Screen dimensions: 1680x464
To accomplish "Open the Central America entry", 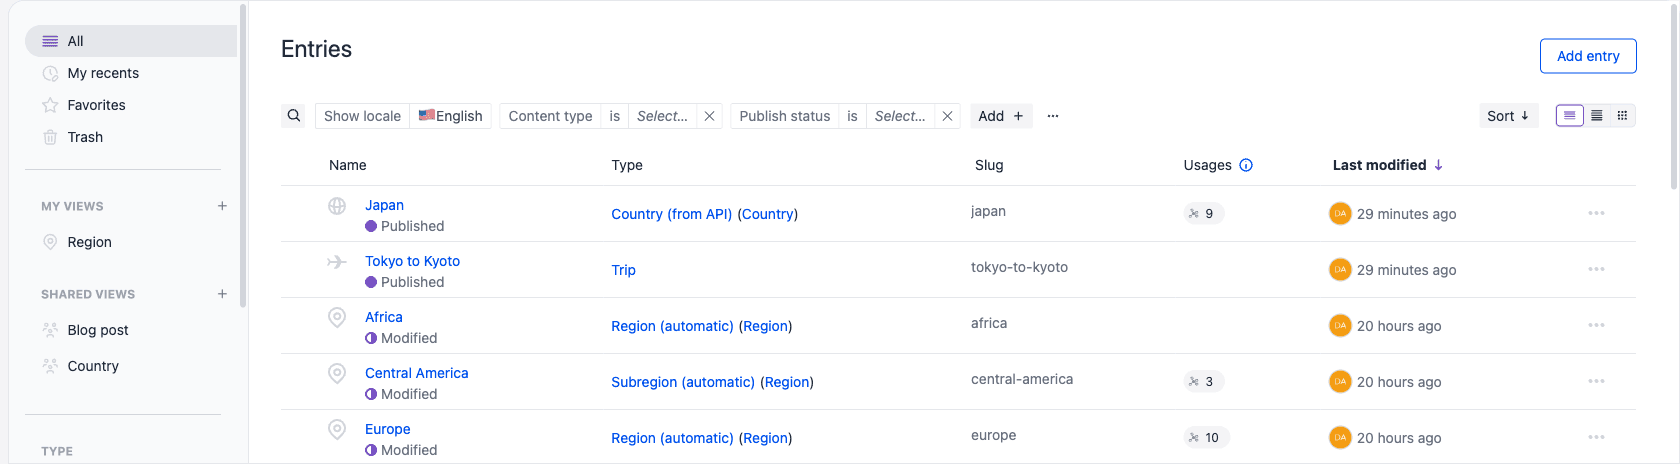I will (416, 373).
